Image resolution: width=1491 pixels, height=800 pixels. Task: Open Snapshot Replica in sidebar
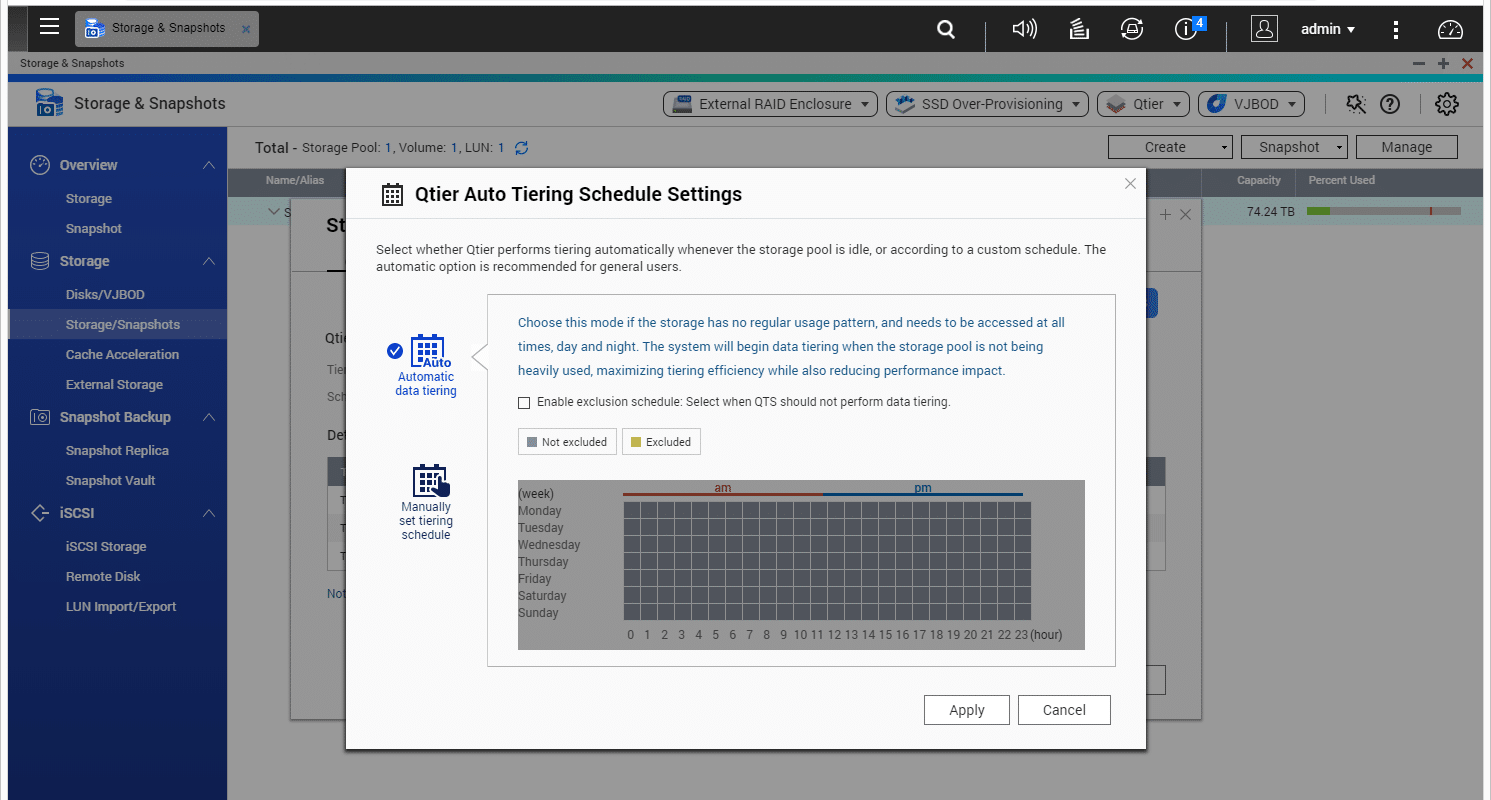click(117, 451)
